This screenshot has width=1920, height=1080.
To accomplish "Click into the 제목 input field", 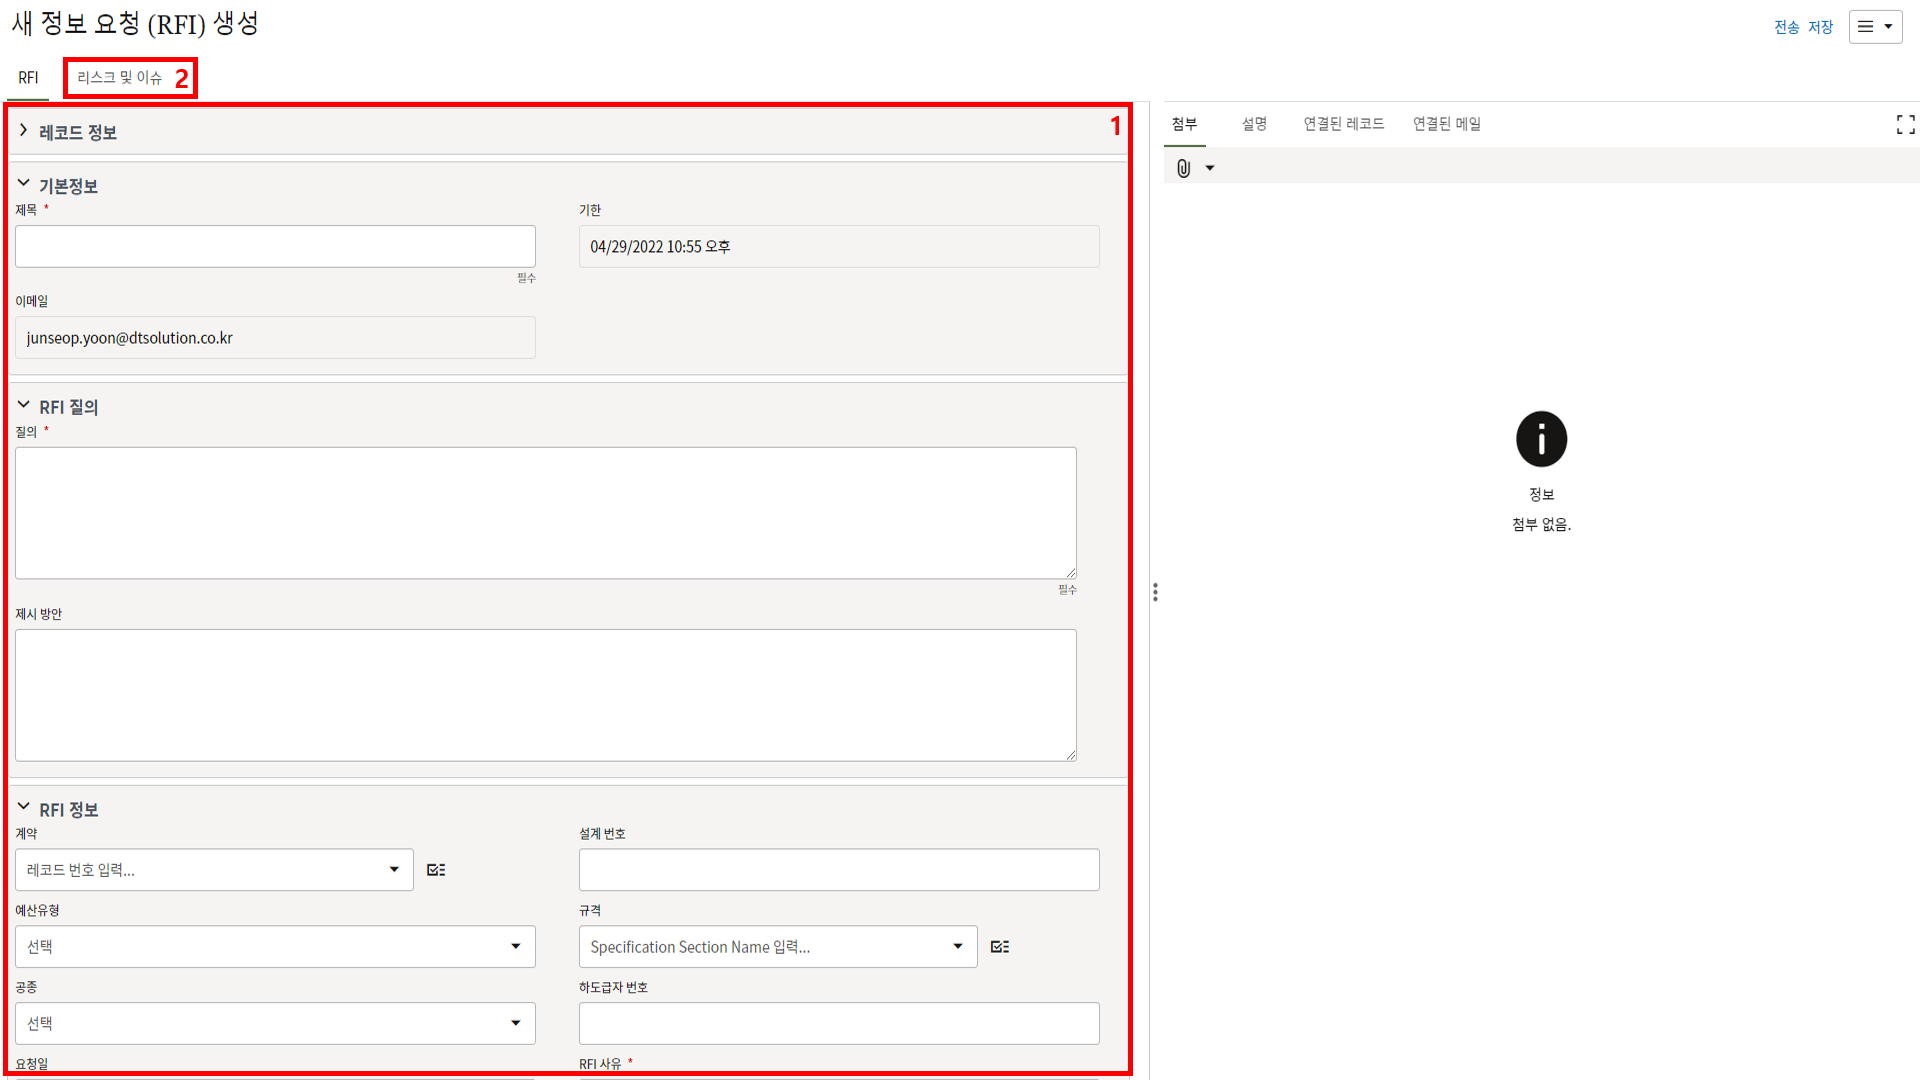I will 275,246.
